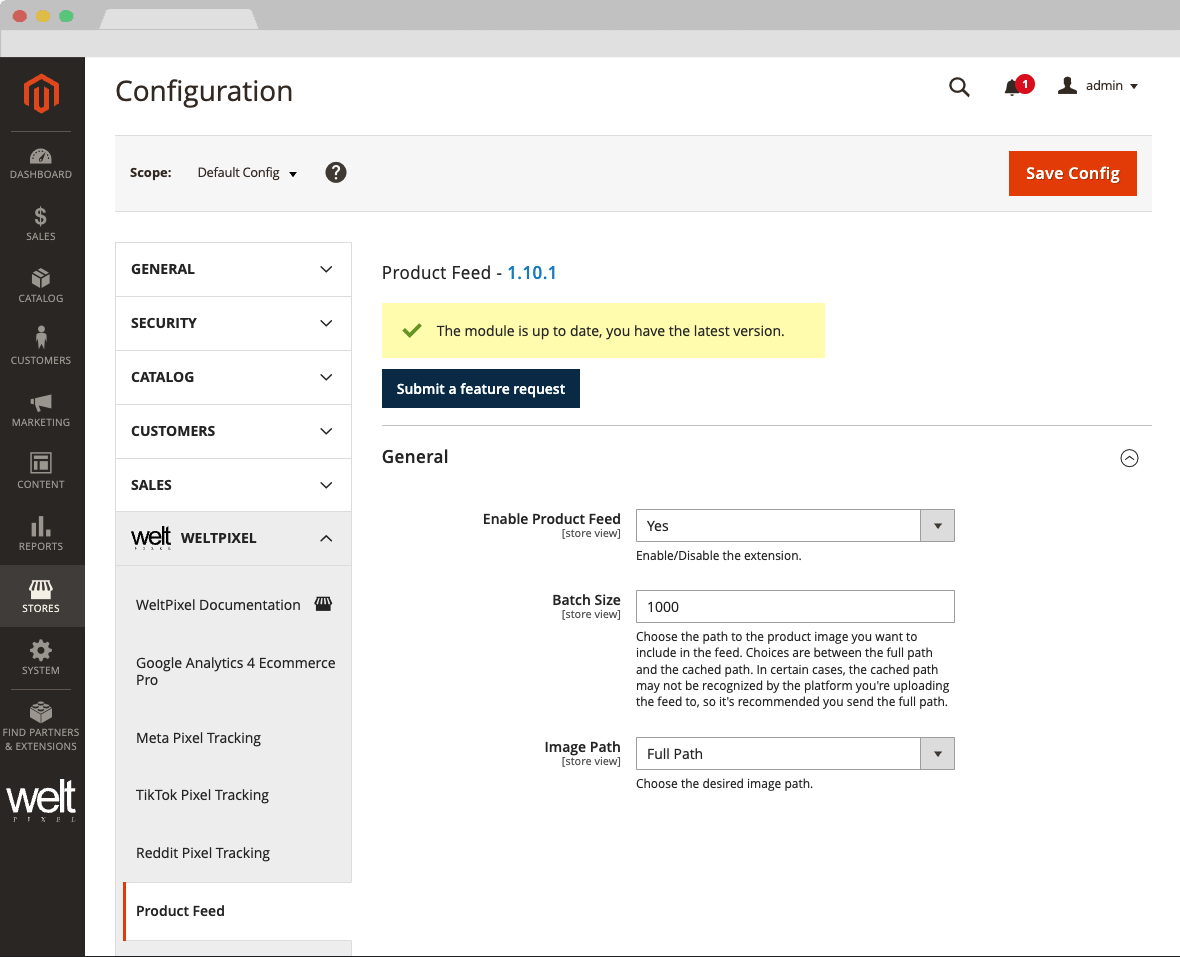This screenshot has width=1180, height=957.
Task: Collapse the General section toggle
Action: pyautogui.click(x=1129, y=458)
